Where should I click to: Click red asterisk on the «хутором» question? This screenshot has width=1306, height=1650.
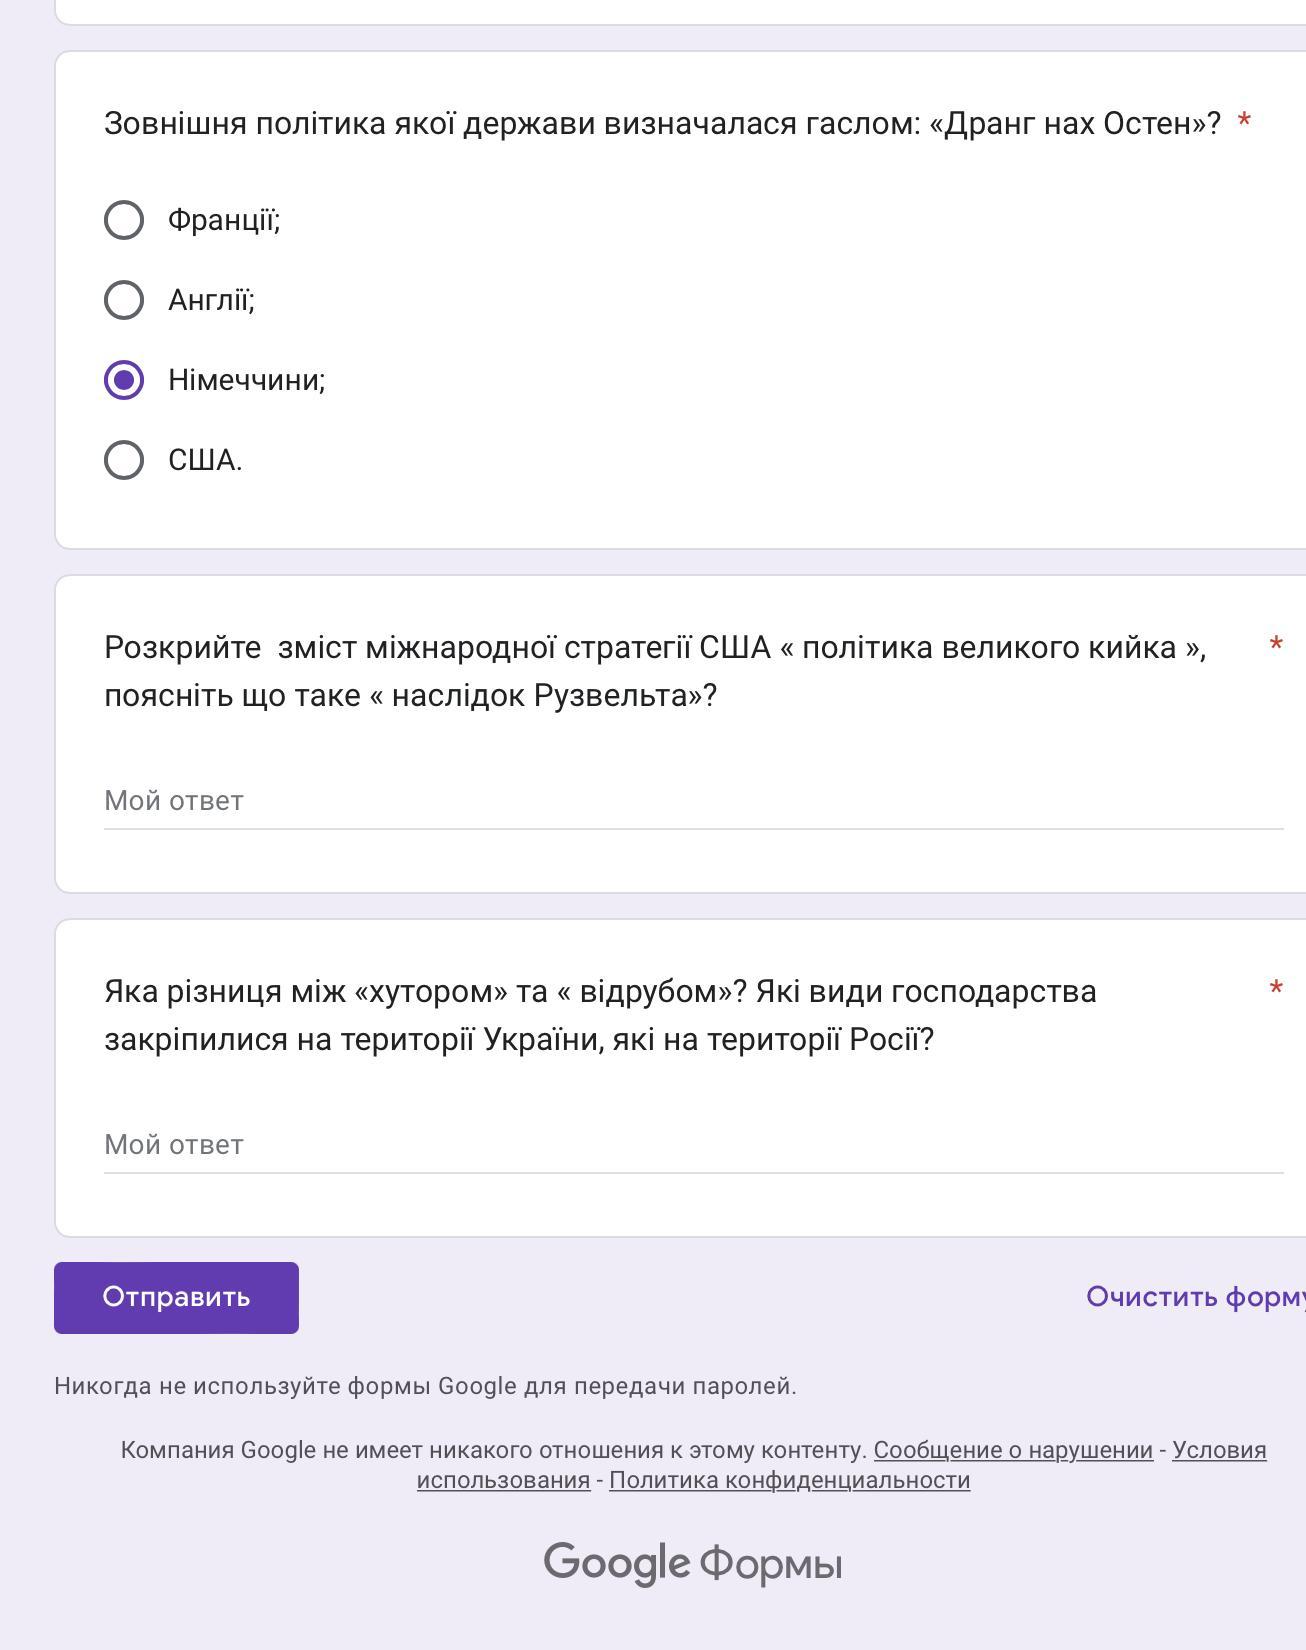point(1276,990)
